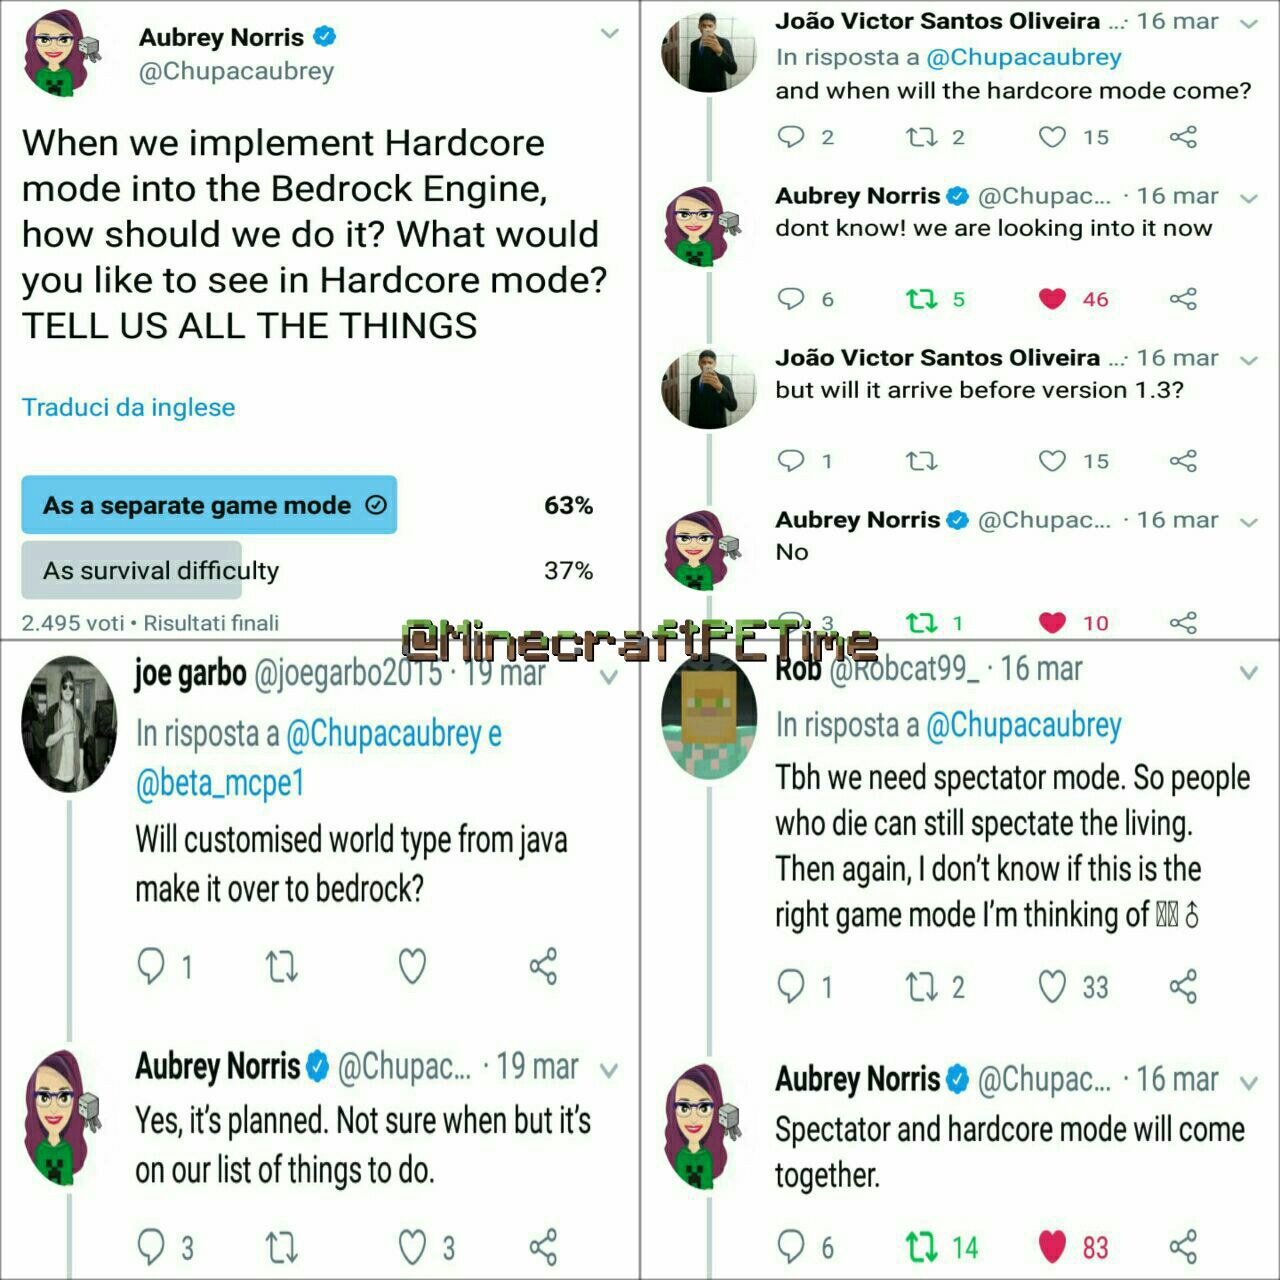Unlike the "Spectator and hardcore mode" reply

[1052, 1247]
